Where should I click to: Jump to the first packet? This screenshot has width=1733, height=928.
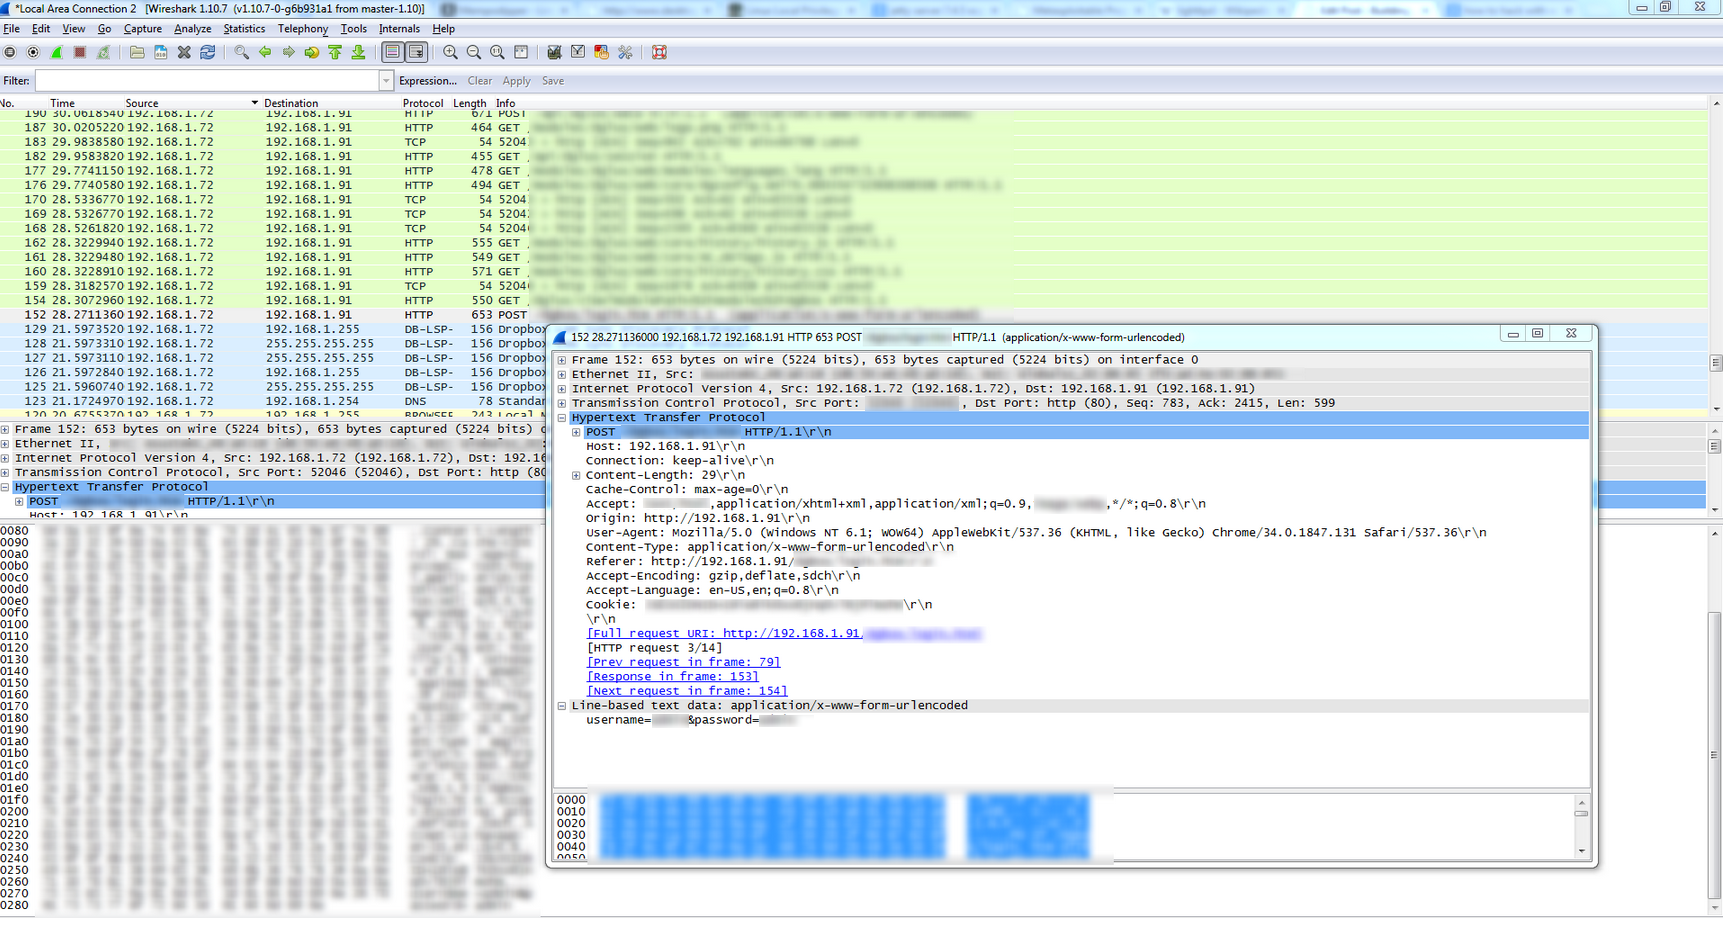(335, 52)
